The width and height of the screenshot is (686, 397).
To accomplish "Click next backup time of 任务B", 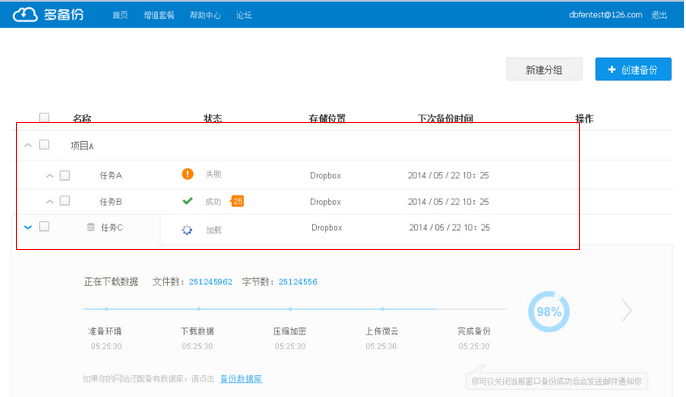I will pos(448,202).
